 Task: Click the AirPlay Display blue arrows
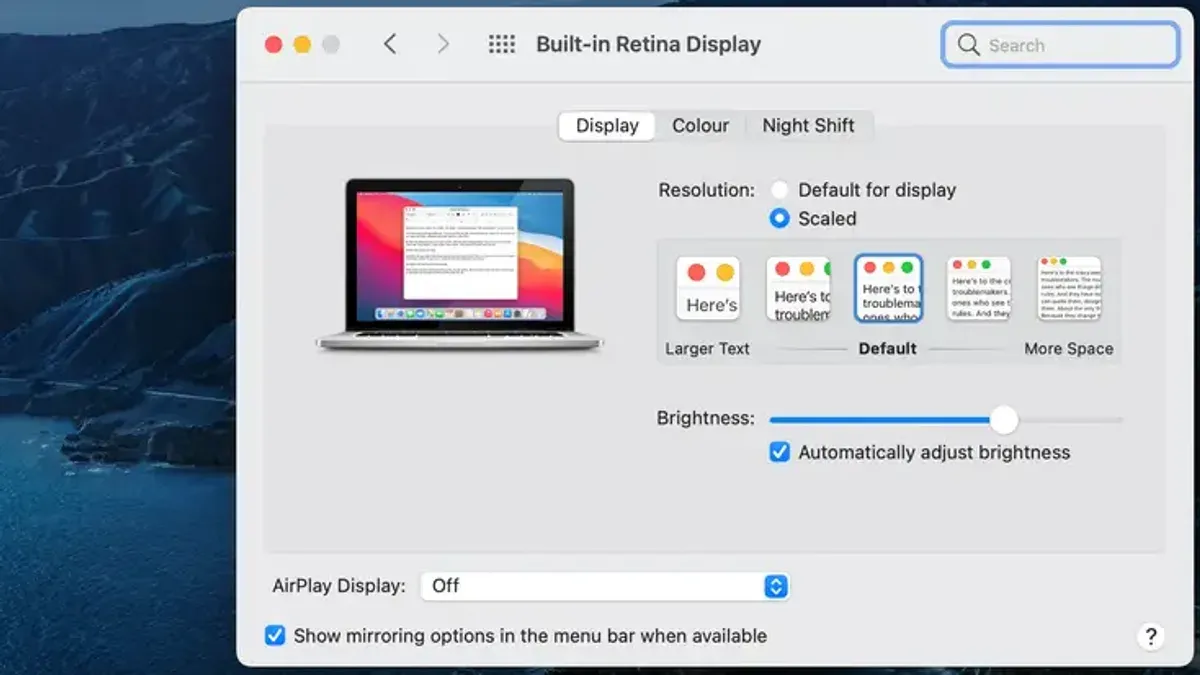click(x=776, y=586)
